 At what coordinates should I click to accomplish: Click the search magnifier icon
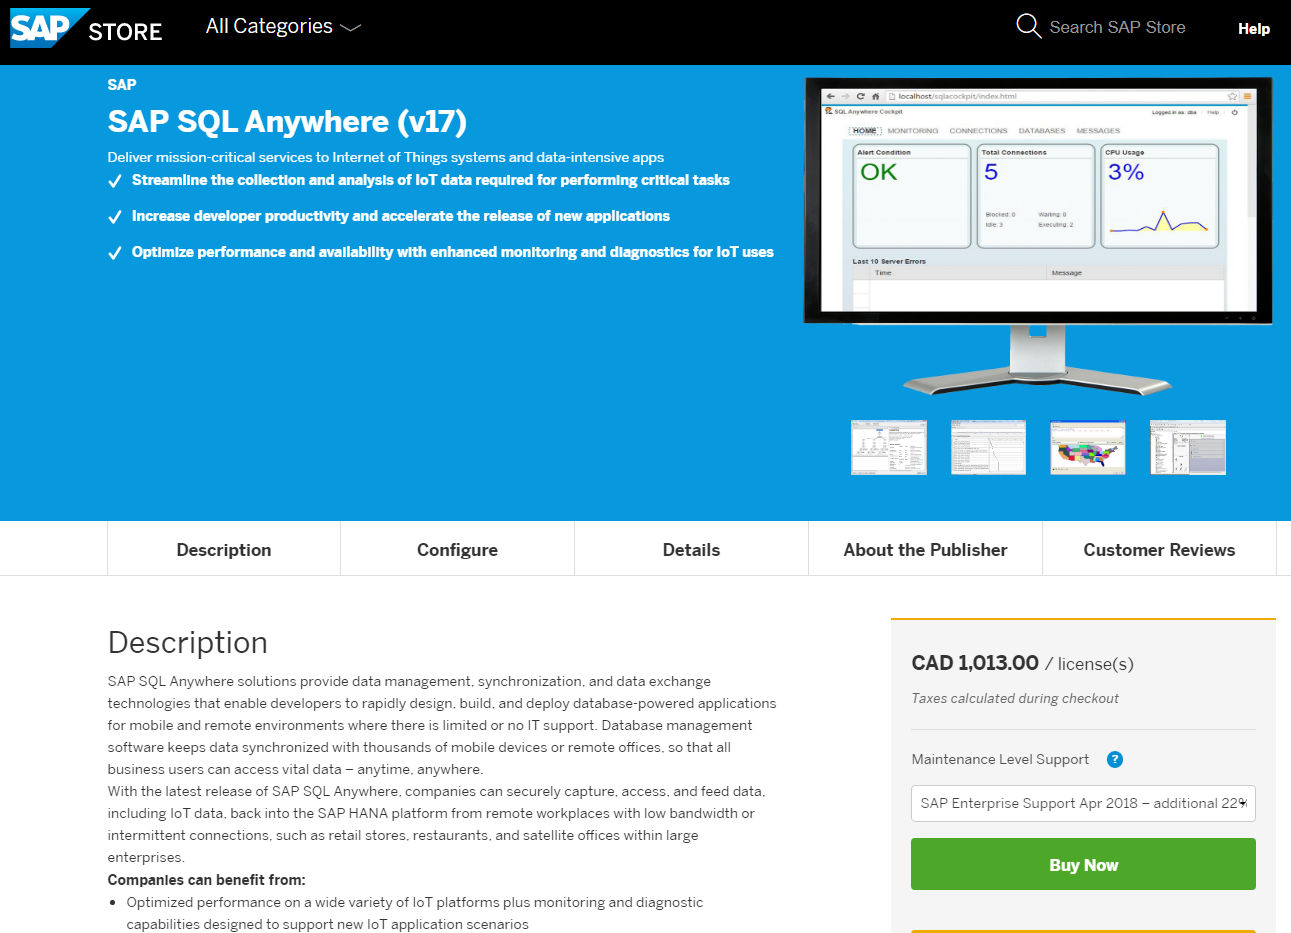click(1028, 26)
